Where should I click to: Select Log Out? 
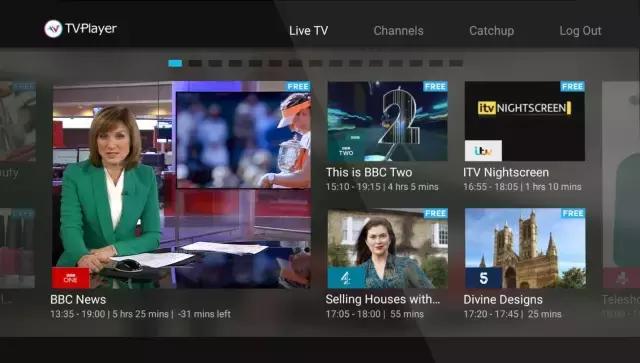pyautogui.click(x=580, y=31)
